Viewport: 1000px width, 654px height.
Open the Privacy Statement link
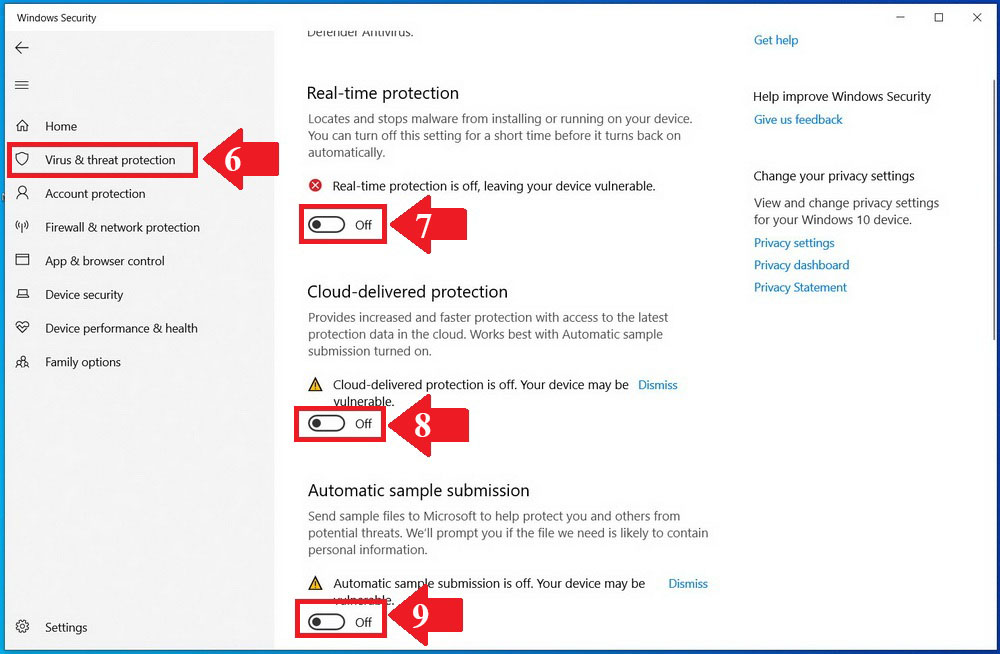coord(800,288)
